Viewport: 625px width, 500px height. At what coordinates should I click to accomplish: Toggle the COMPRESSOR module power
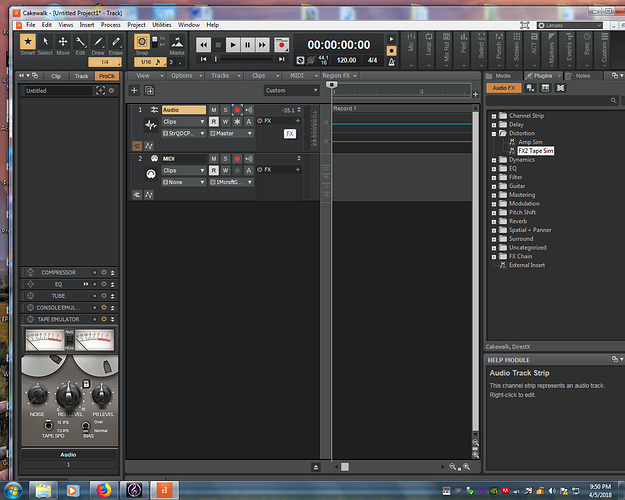click(x=104, y=272)
